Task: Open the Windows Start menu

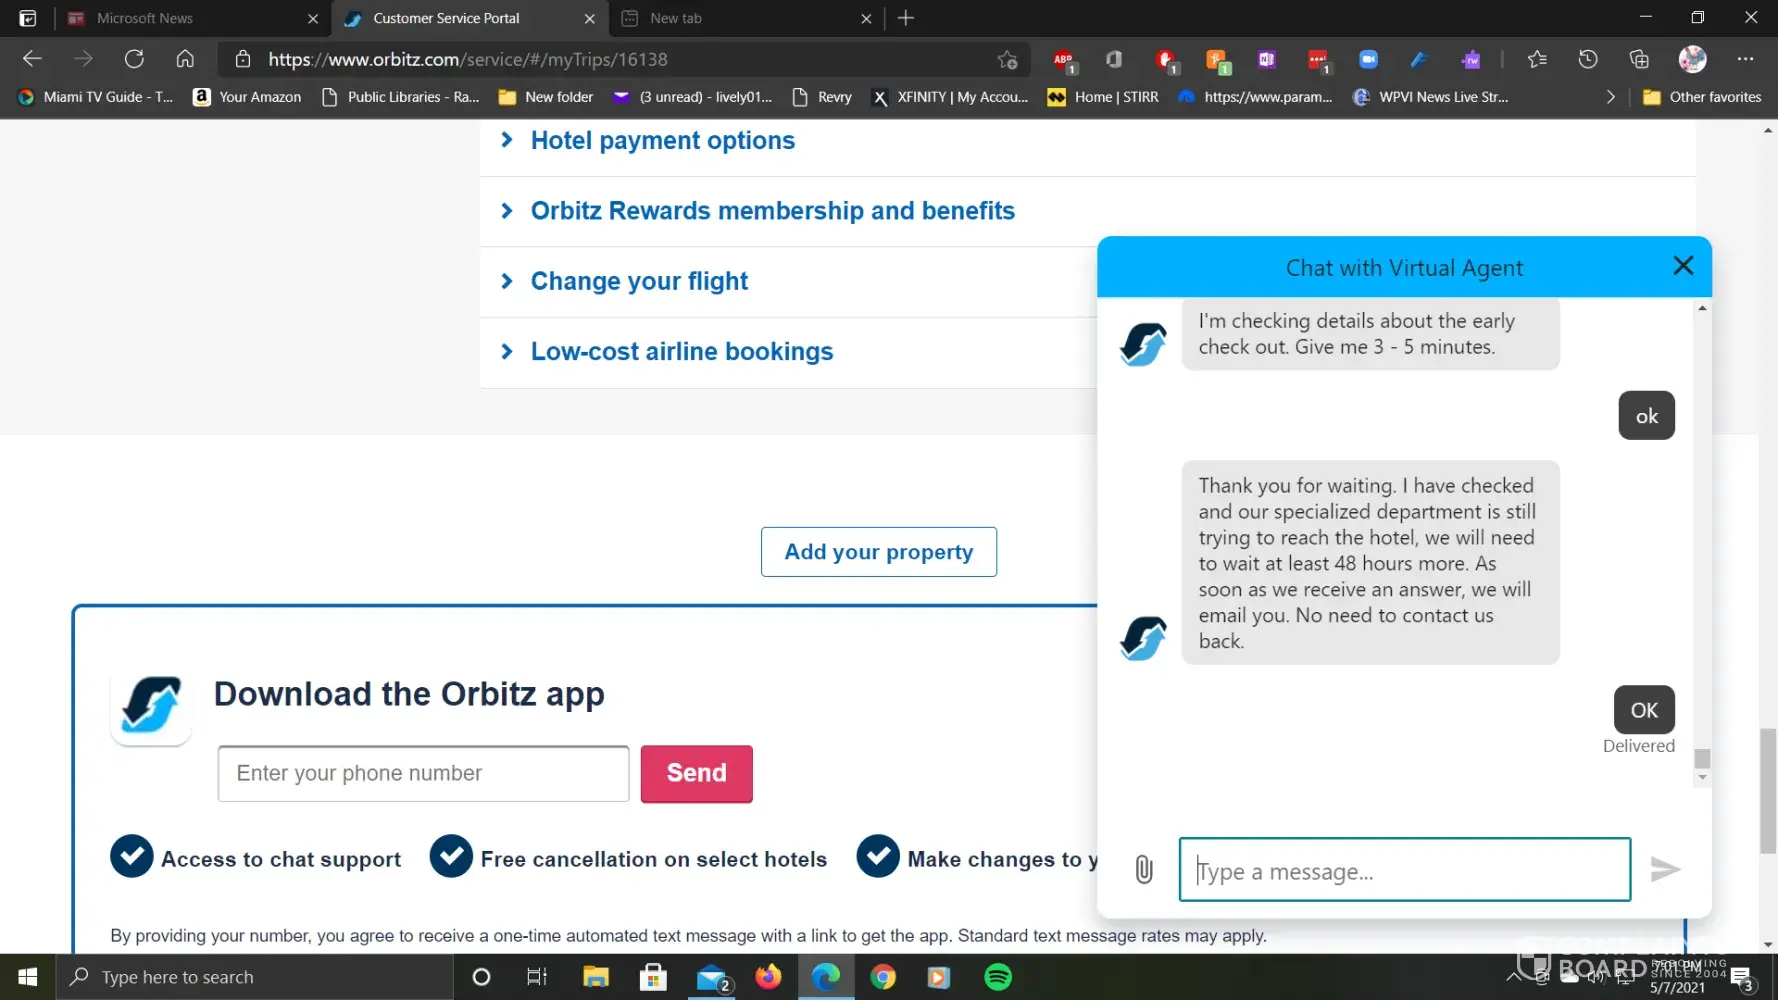Action: click(x=27, y=977)
